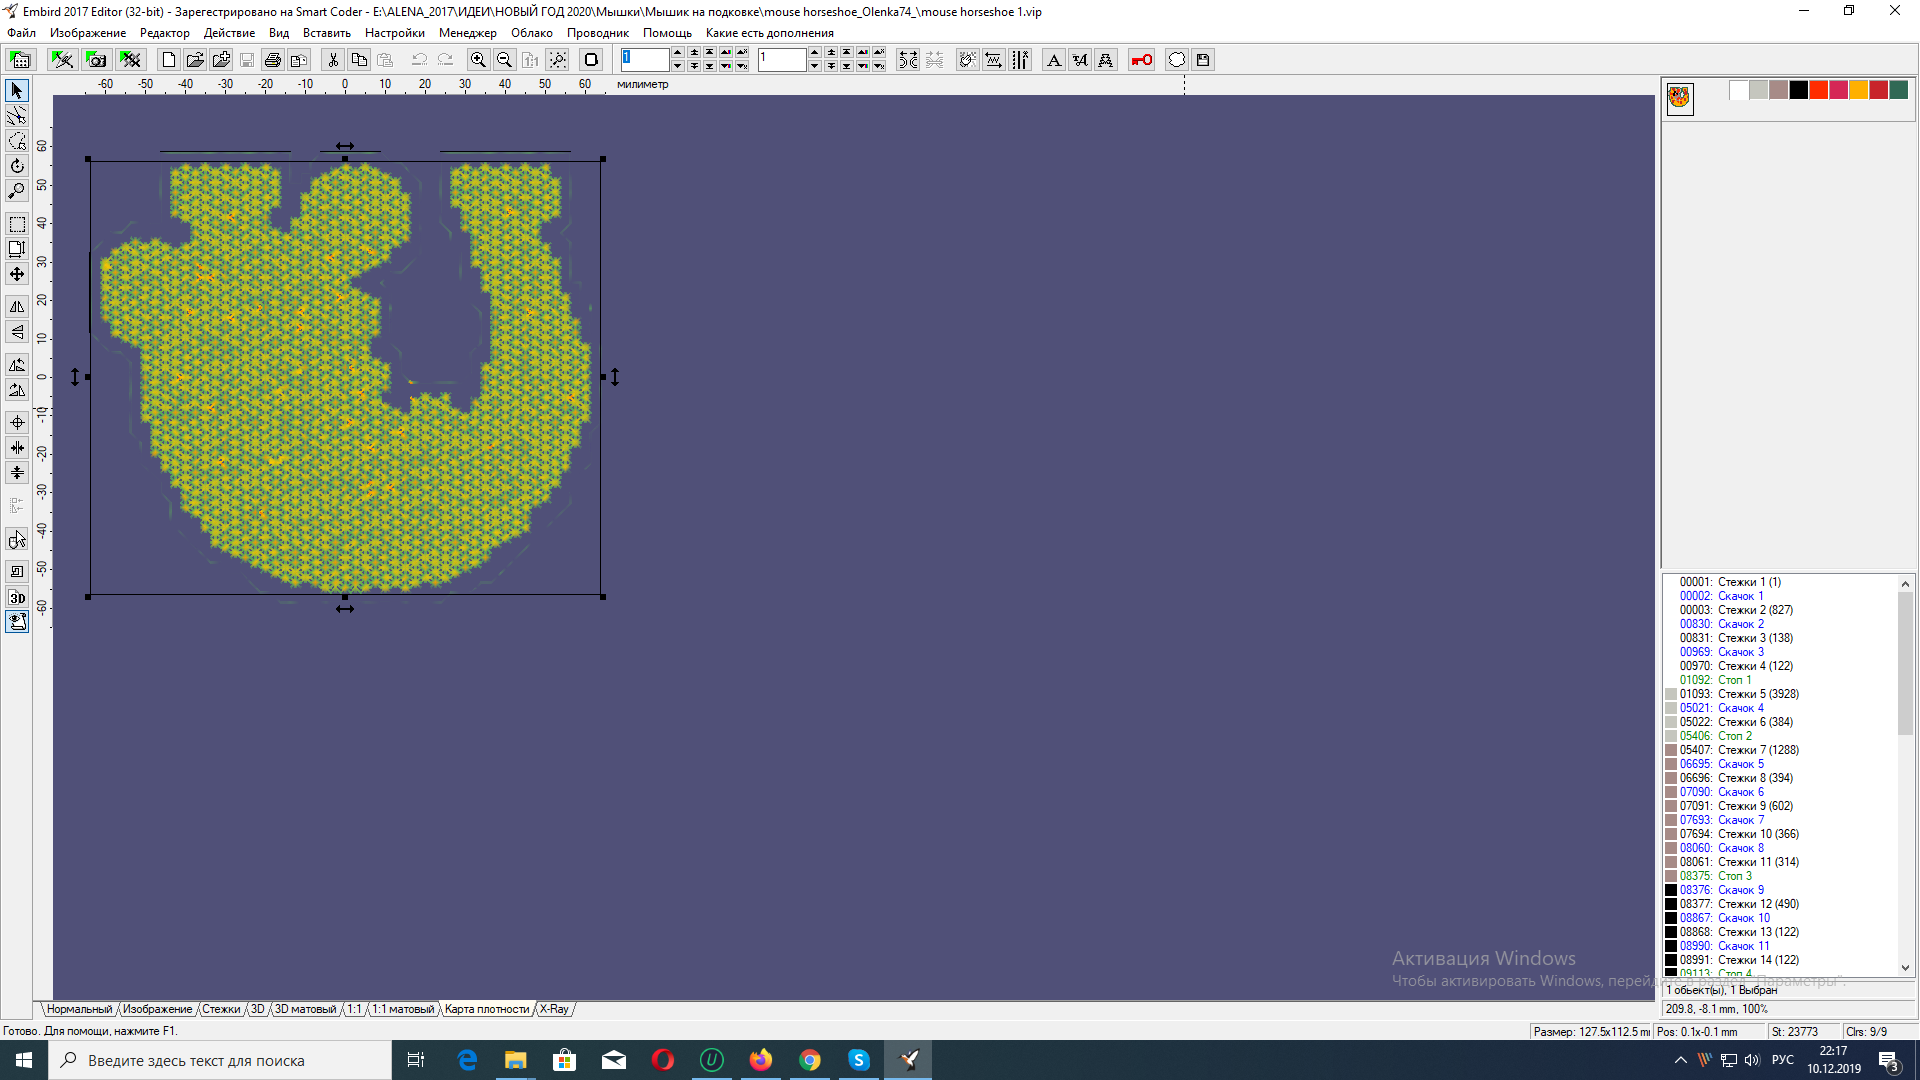Switch to the 1:1 view tab
Image resolution: width=1920 pixels, height=1080 pixels.
tap(354, 1009)
